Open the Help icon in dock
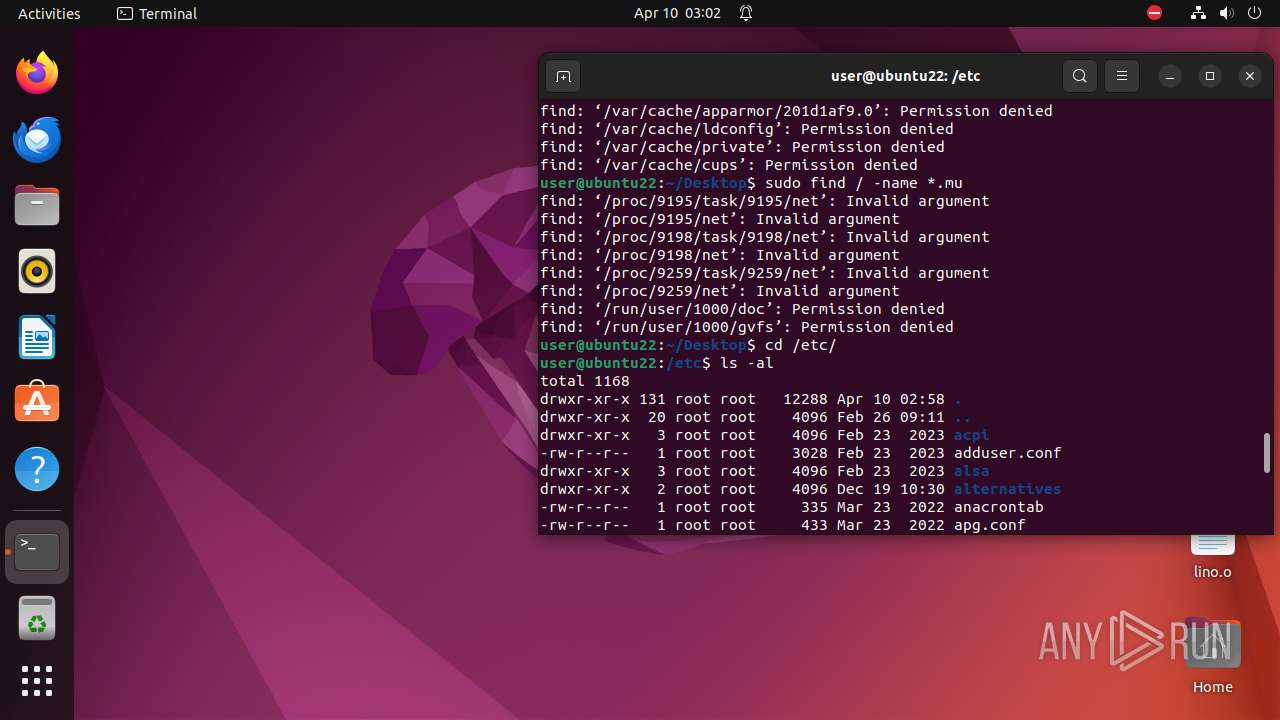 click(x=37, y=469)
